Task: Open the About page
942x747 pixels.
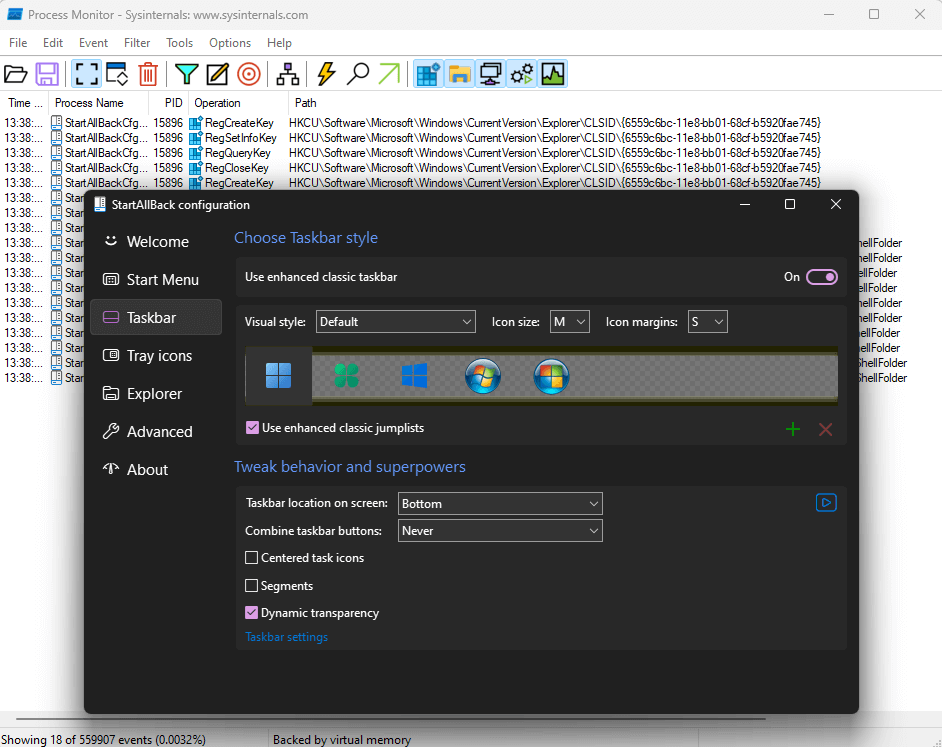Action: point(156,469)
